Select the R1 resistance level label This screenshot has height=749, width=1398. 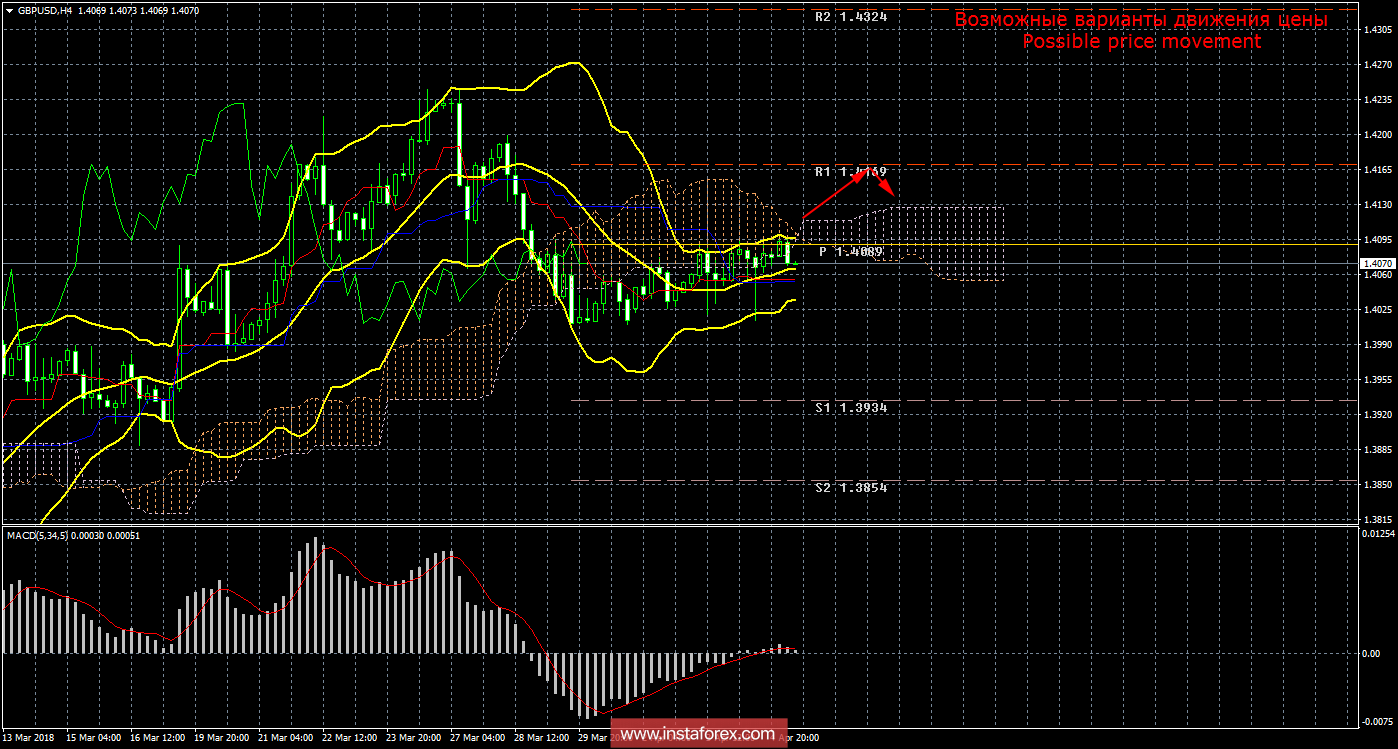coord(850,172)
